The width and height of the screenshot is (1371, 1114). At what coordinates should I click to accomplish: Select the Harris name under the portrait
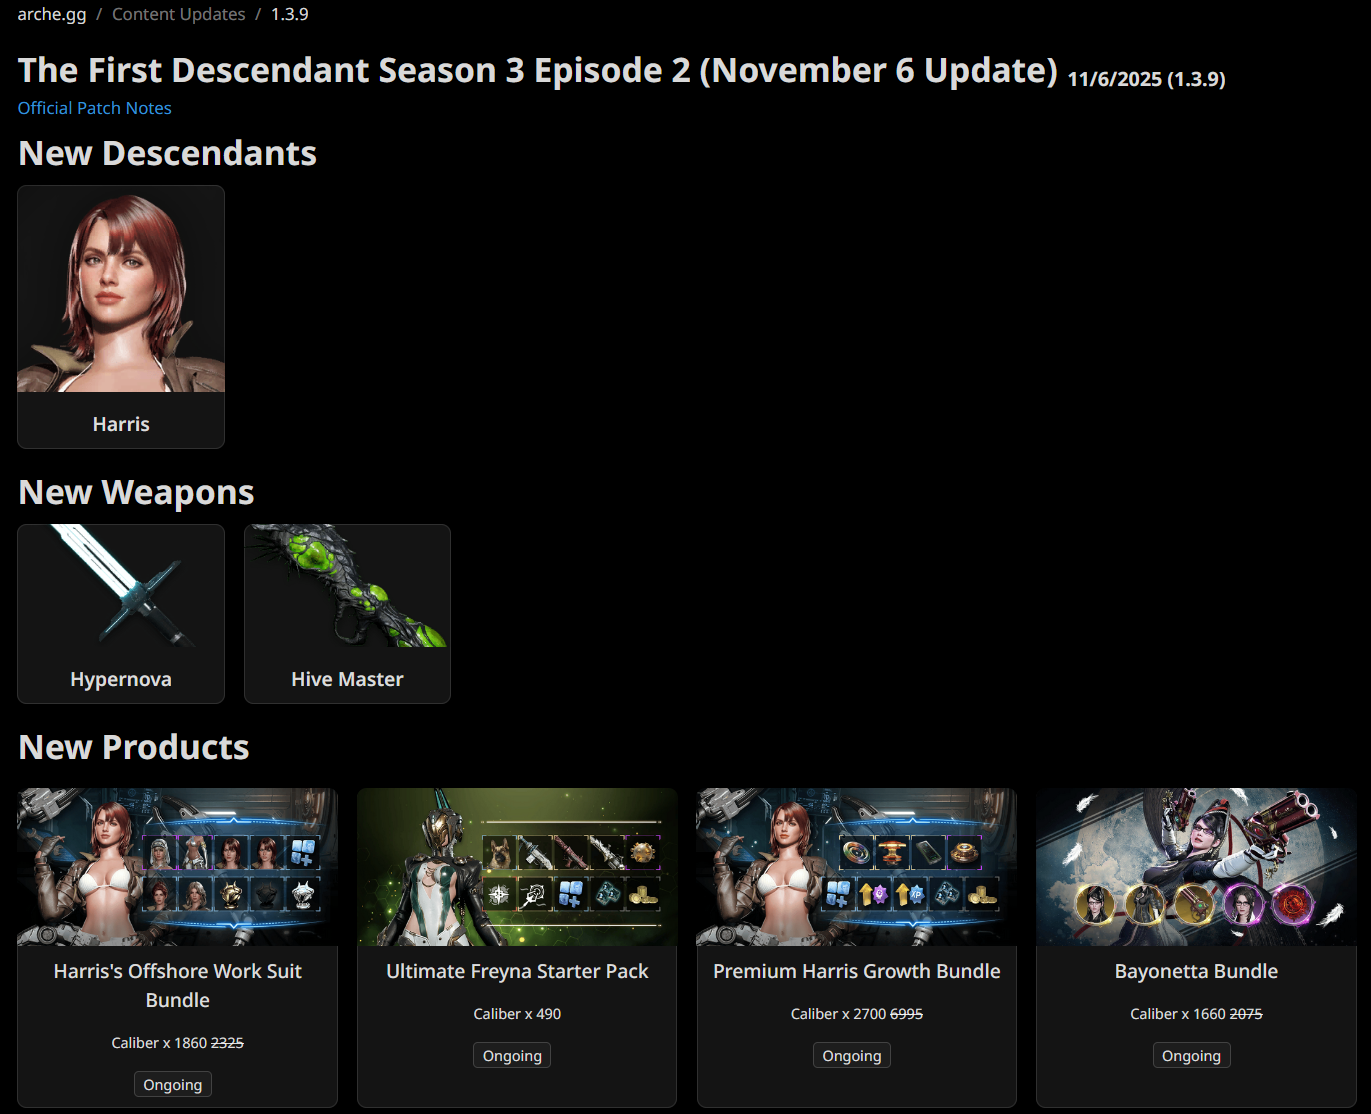(121, 424)
